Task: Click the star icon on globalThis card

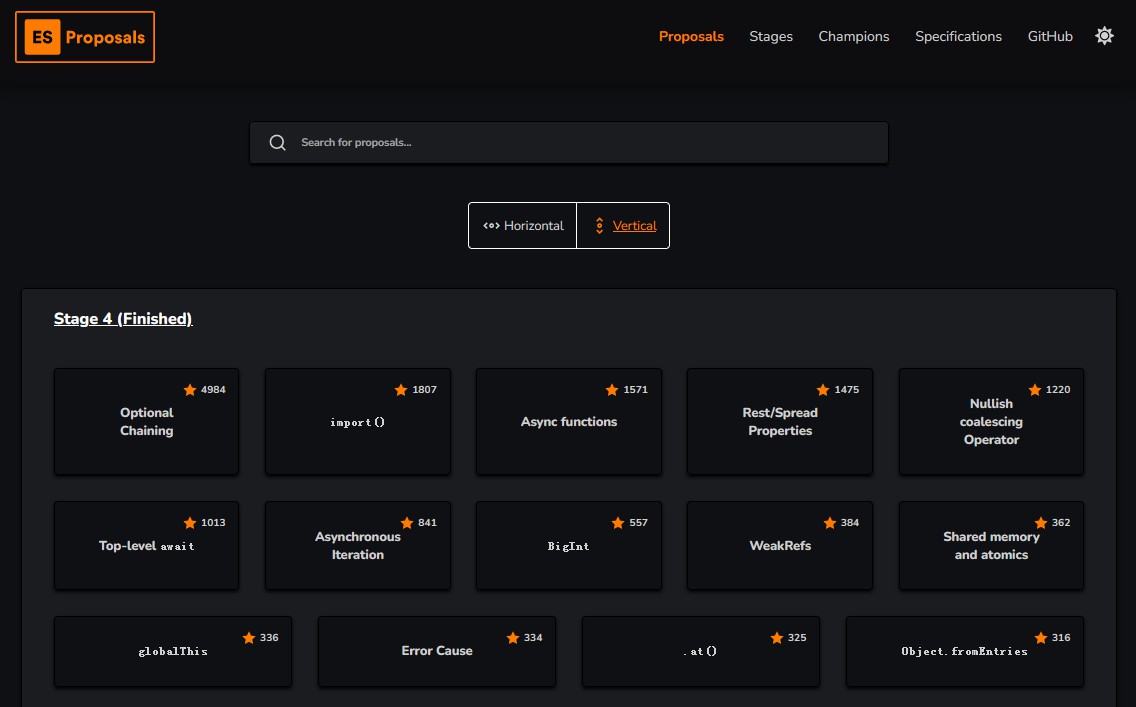Action: click(x=249, y=638)
